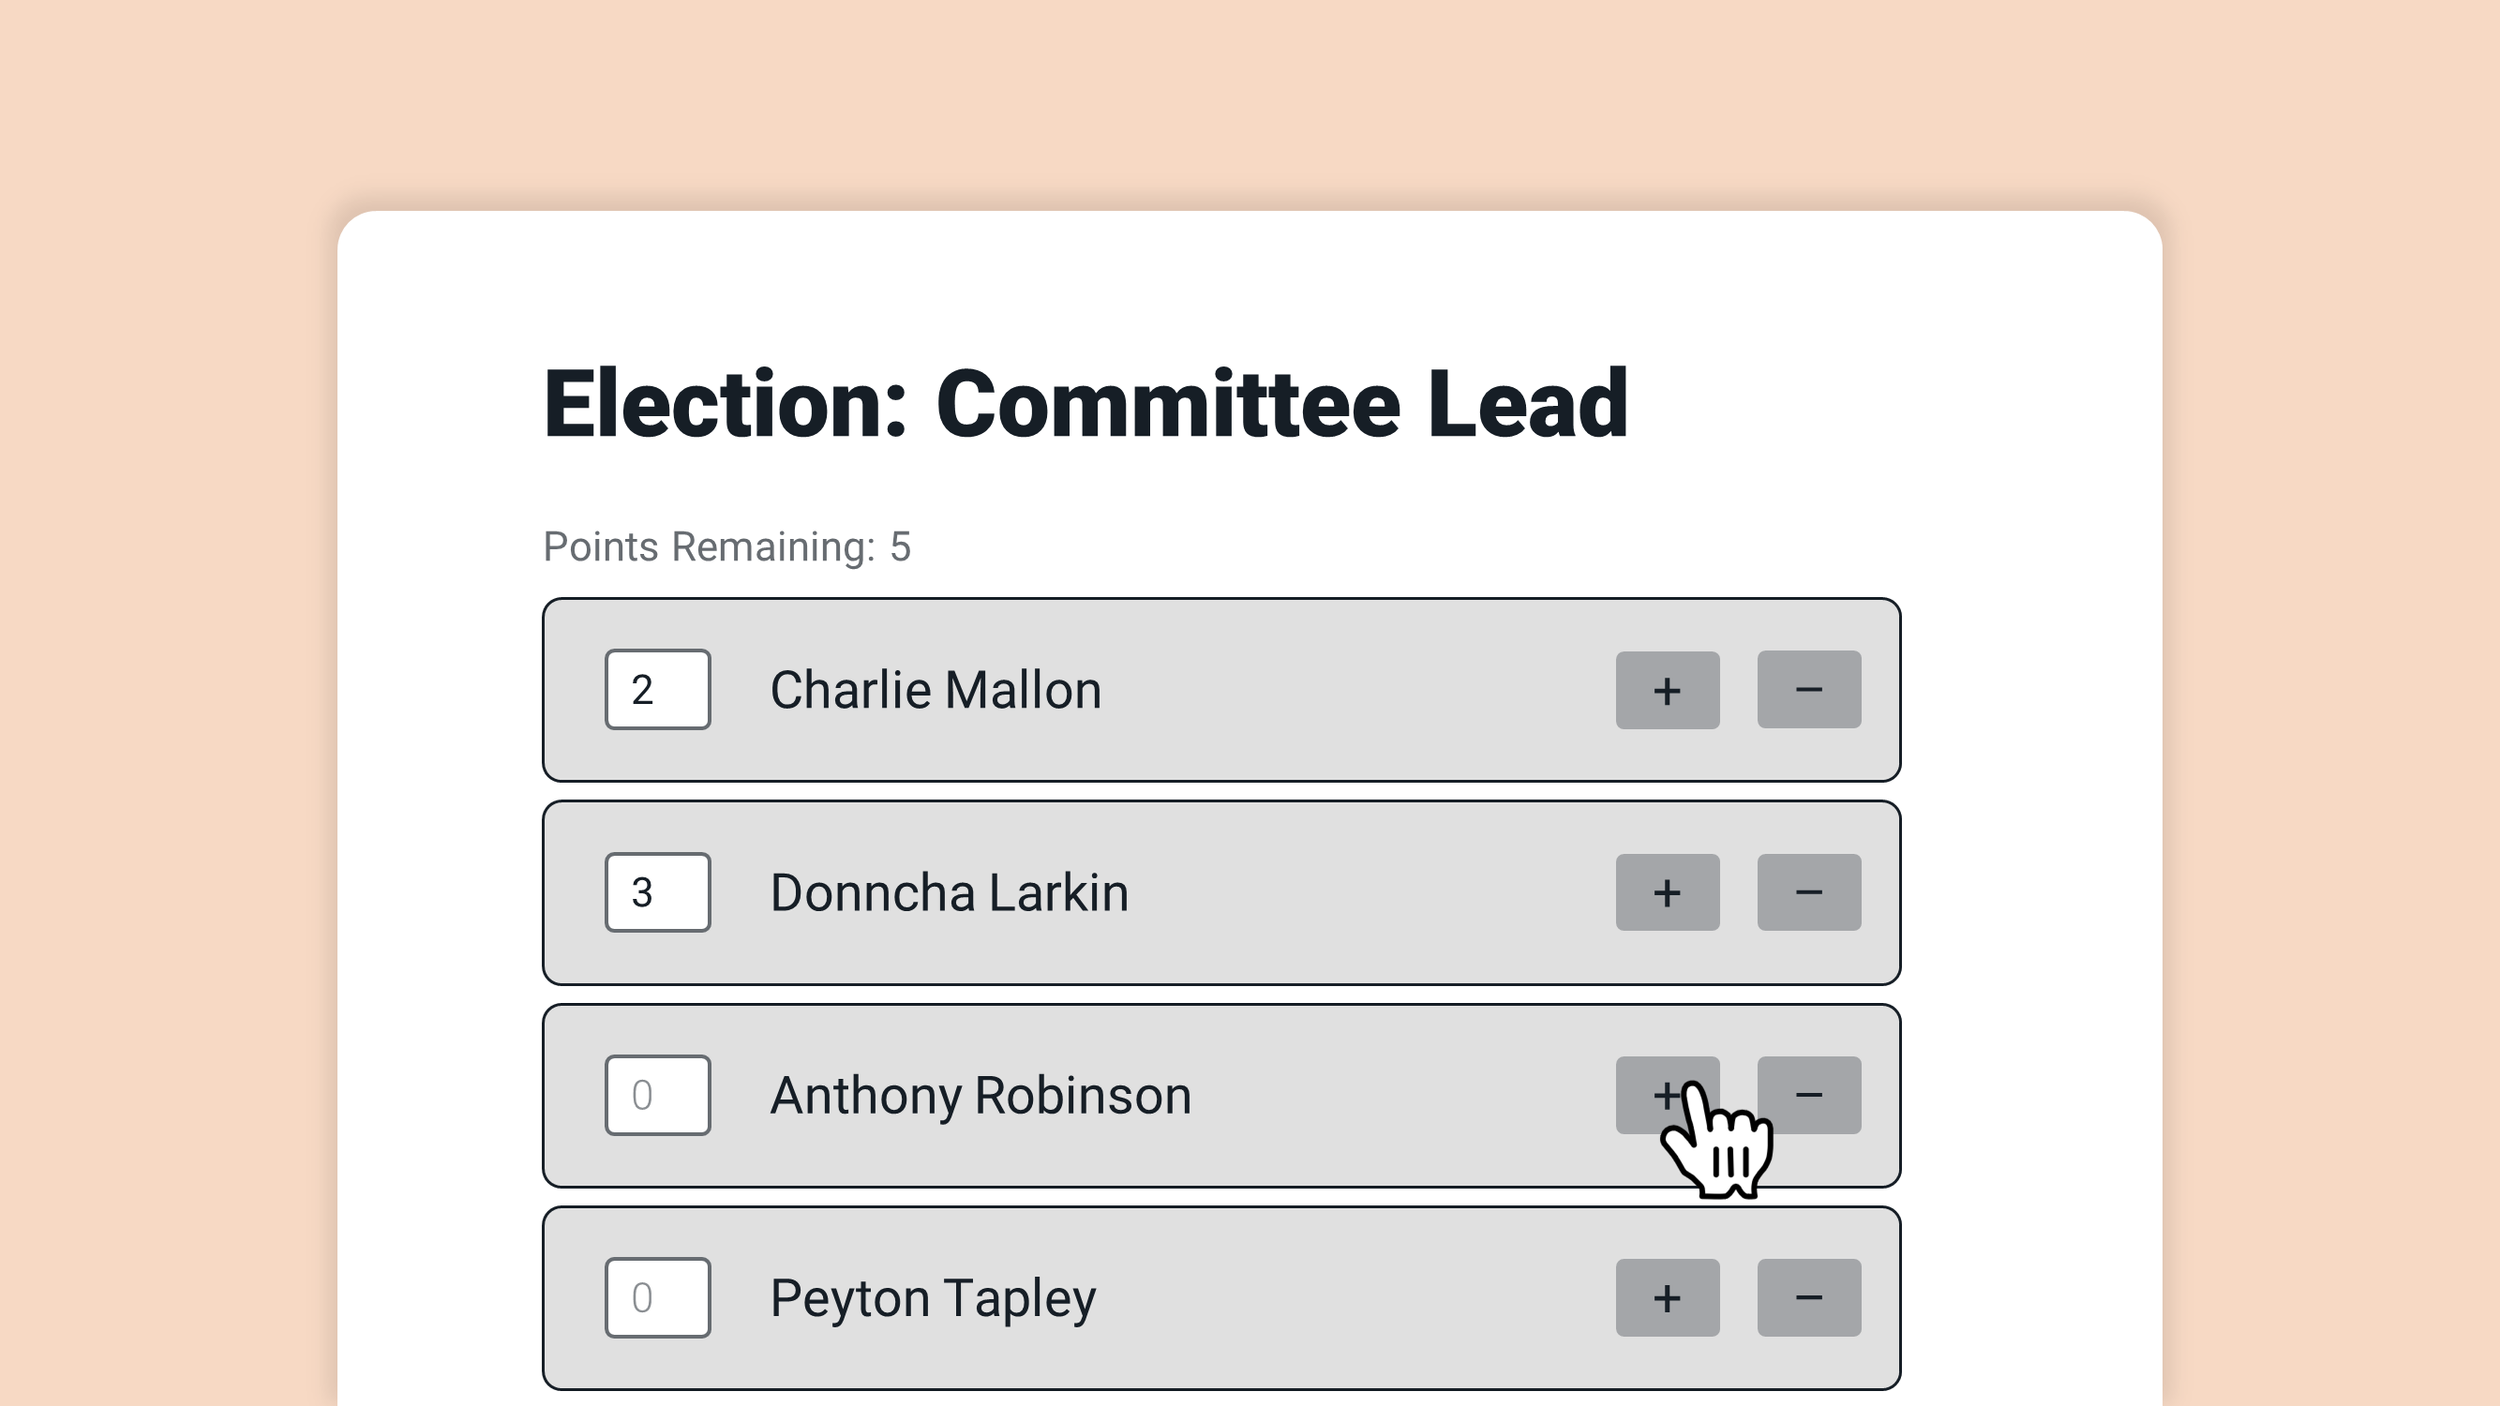Image resolution: width=2500 pixels, height=1406 pixels.
Task: Decrease Donncha Larkin's points with minus
Action: tap(1809, 892)
